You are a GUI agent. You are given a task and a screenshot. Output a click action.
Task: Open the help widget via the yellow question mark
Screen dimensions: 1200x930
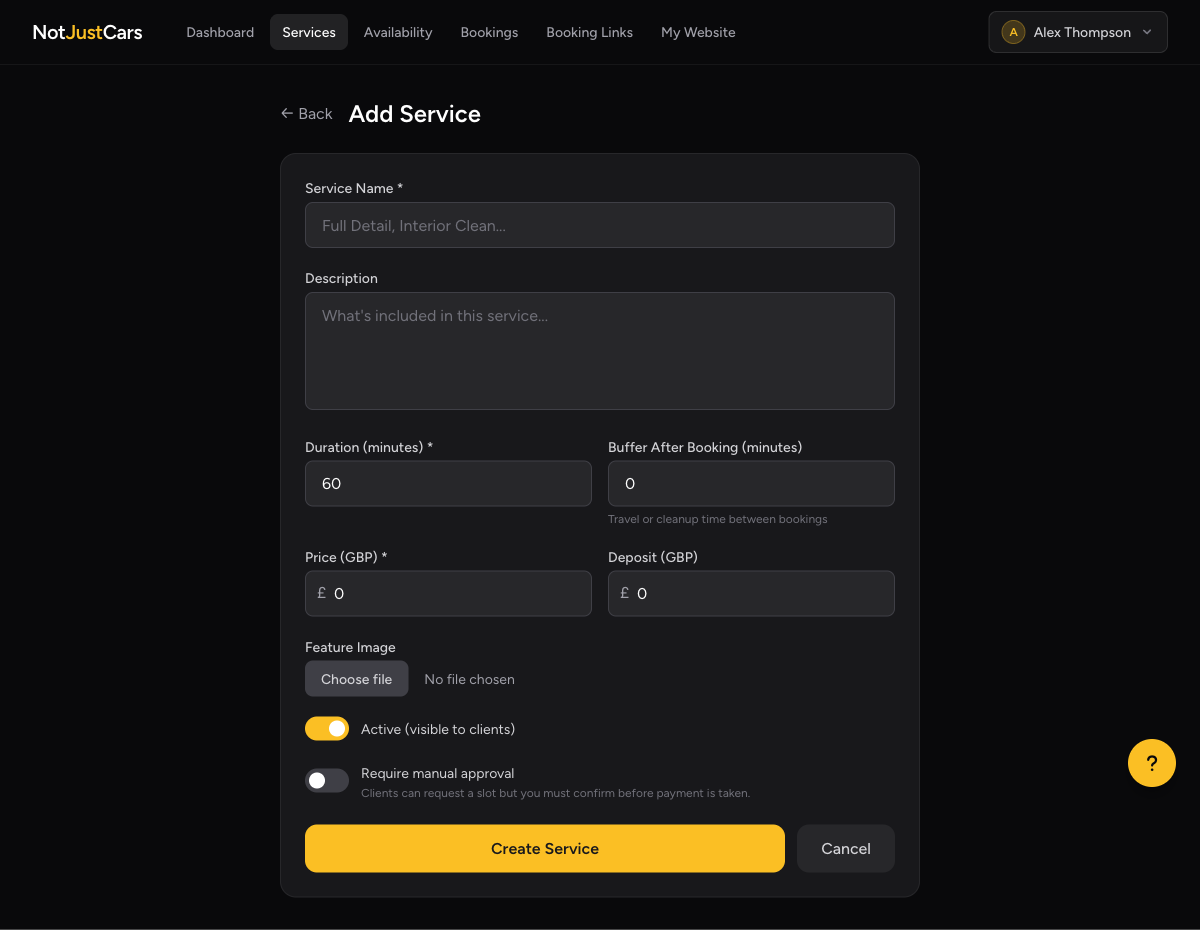click(1151, 763)
